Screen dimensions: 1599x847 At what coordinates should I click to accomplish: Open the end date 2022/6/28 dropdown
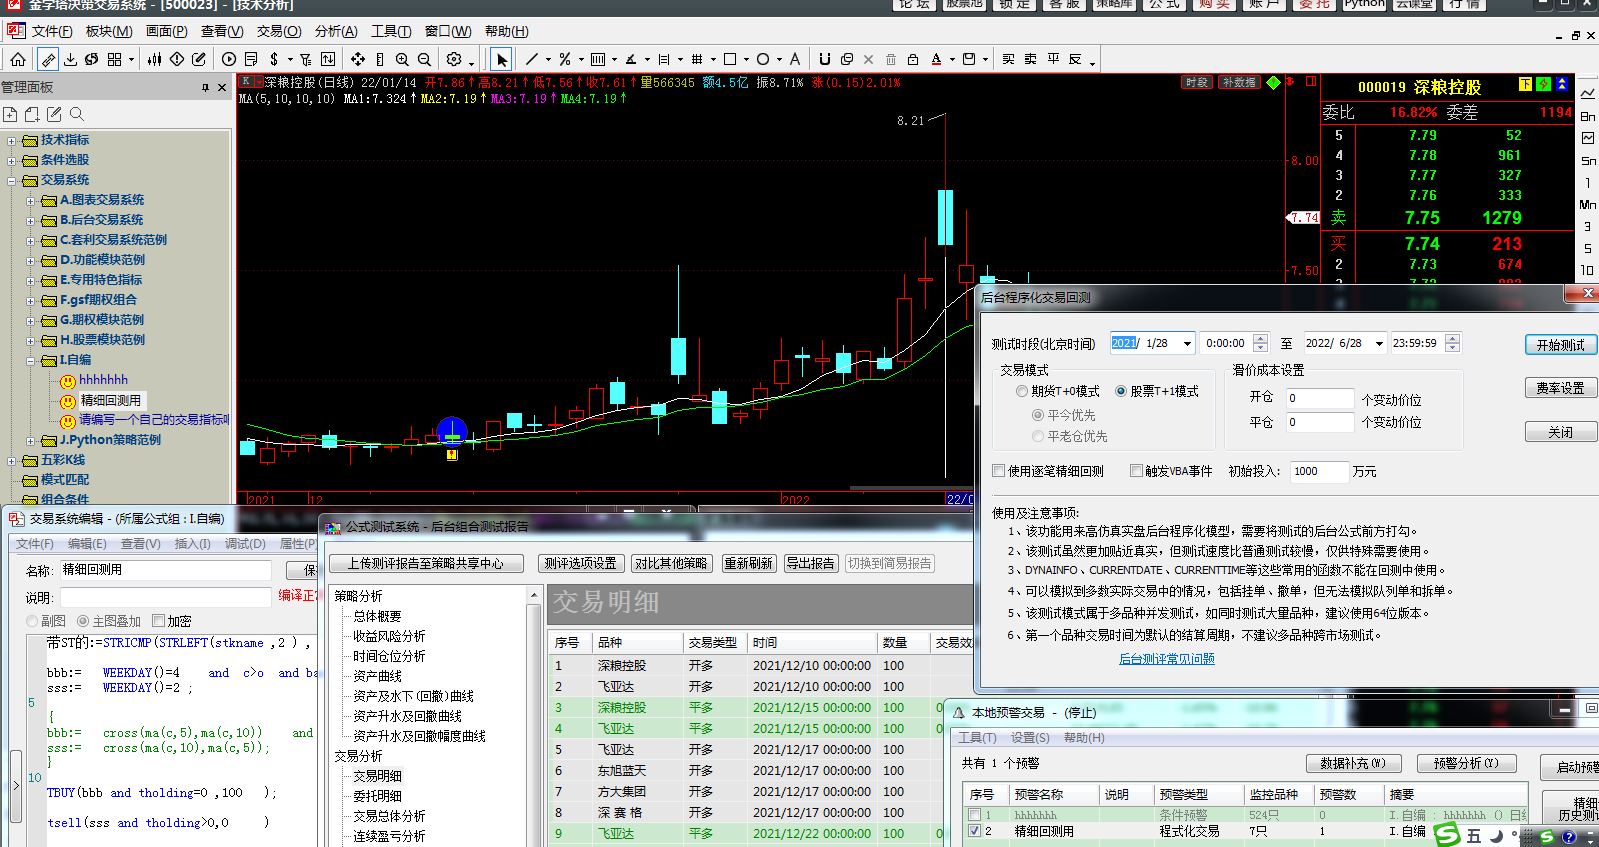click(1379, 343)
